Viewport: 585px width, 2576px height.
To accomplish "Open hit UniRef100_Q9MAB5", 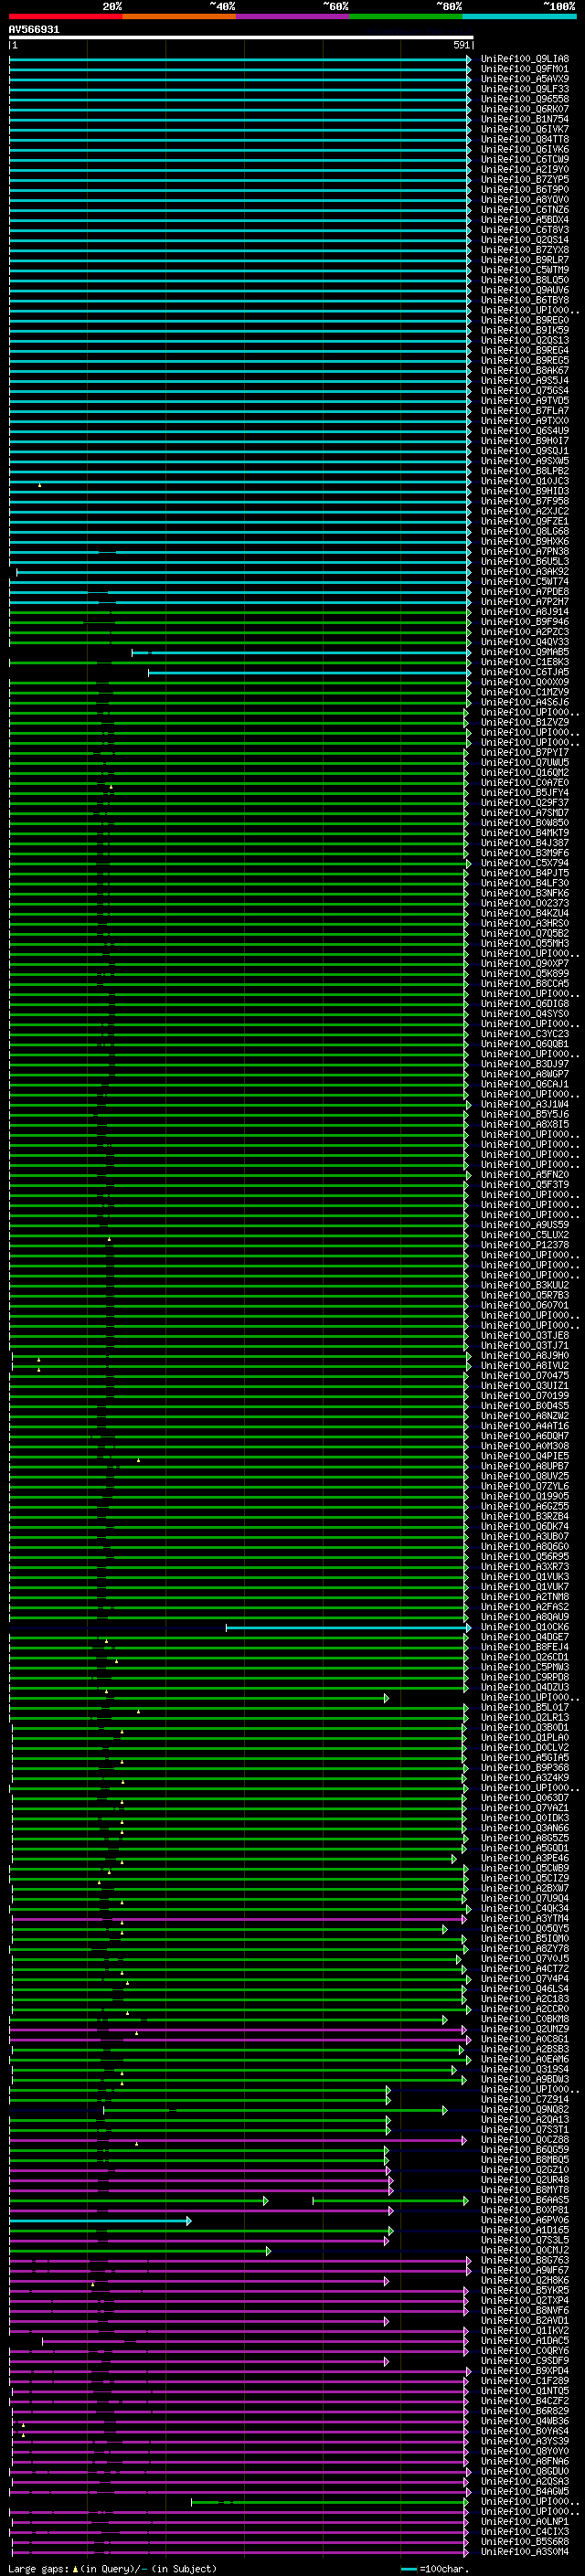I will [525, 652].
